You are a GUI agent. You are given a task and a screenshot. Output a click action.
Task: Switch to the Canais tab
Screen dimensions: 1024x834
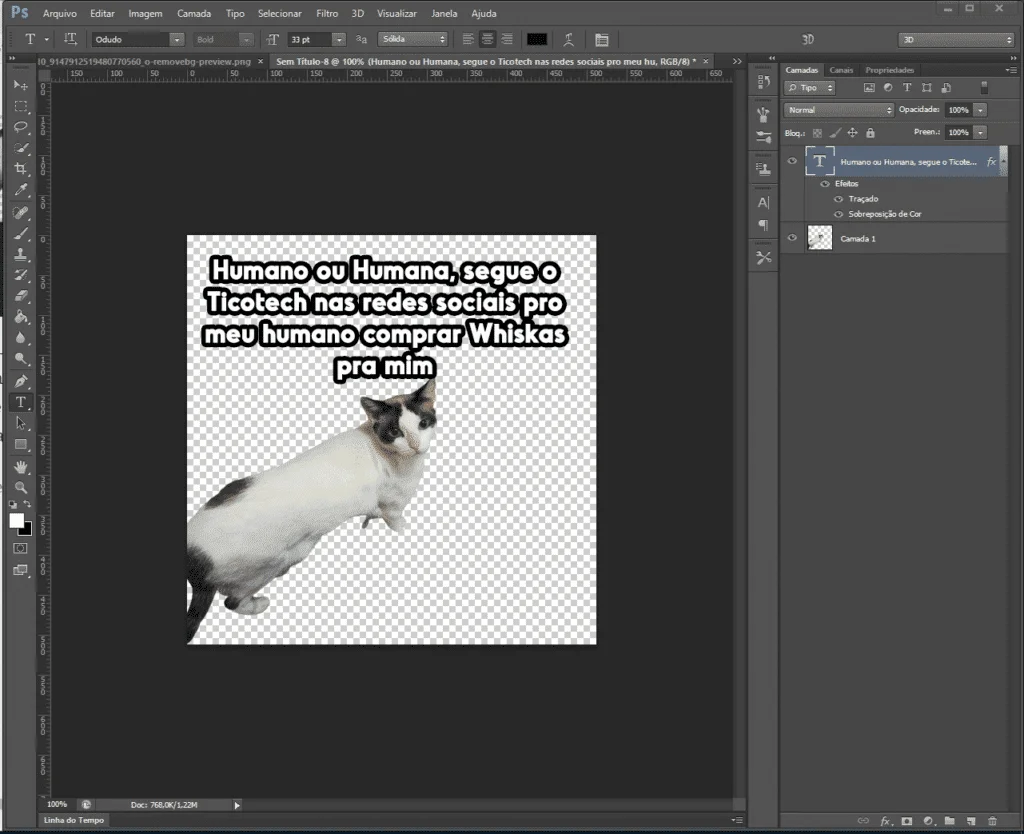[x=841, y=70]
